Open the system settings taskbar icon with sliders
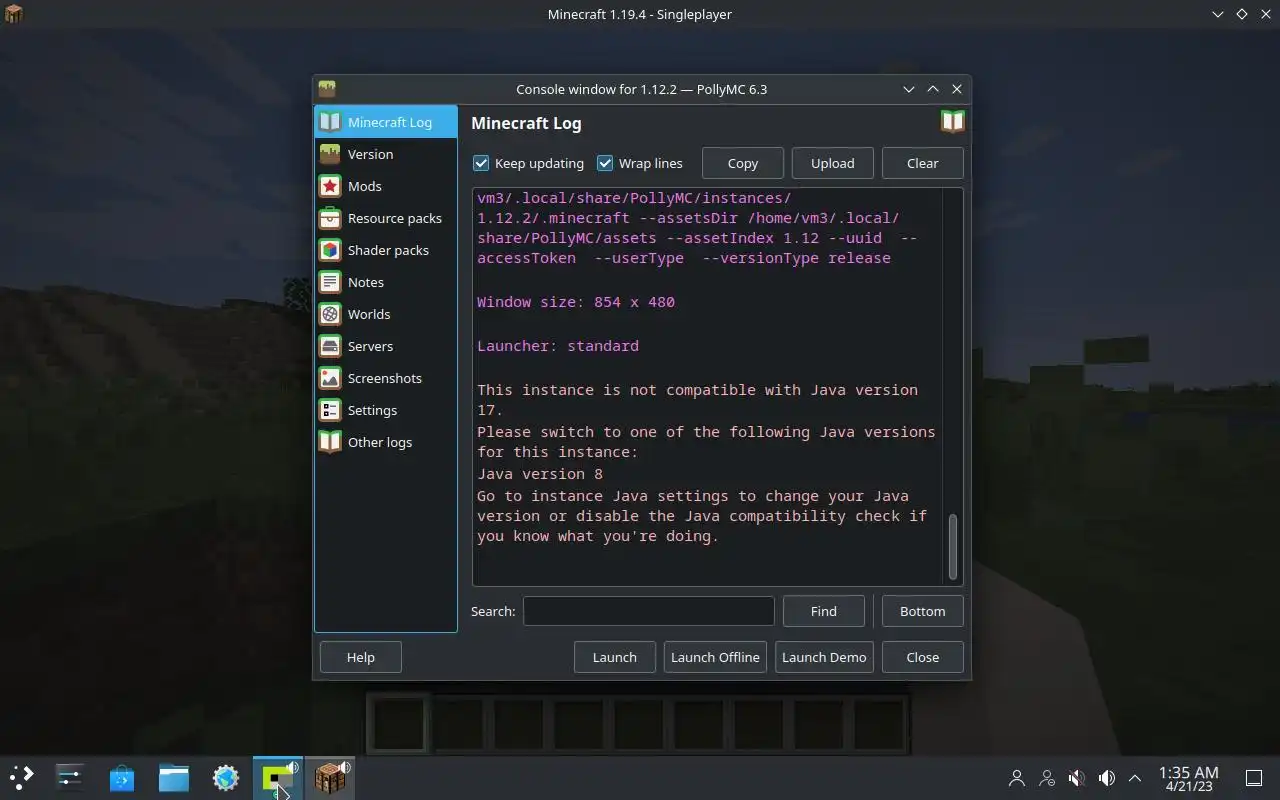The width and height of the screenshot is (1280, 800). 70,777
